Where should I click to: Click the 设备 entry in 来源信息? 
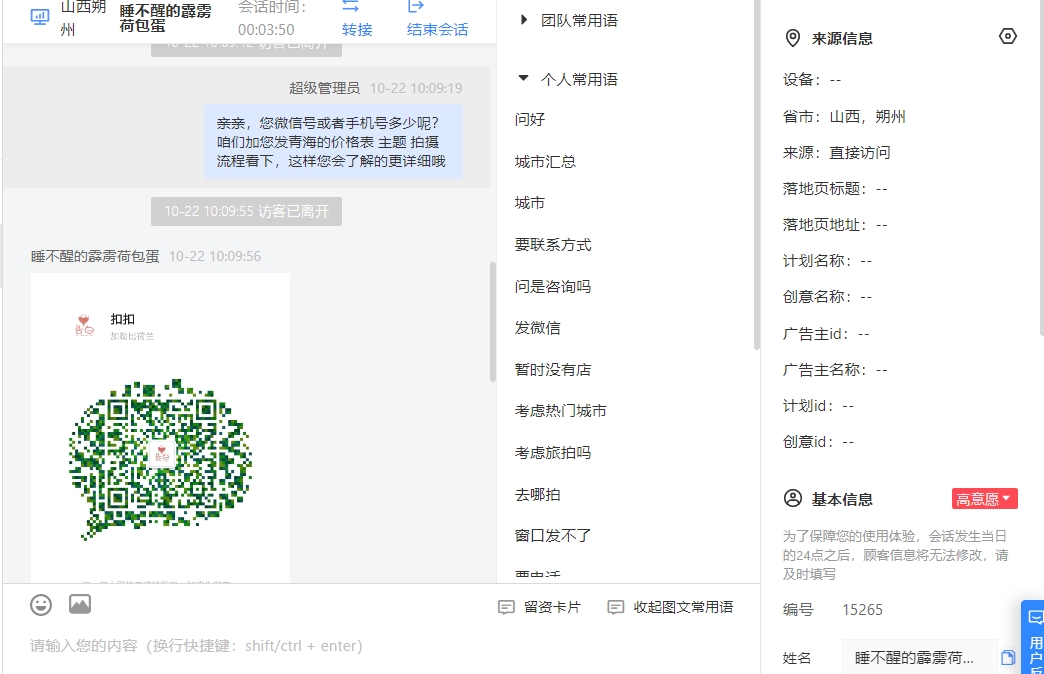(x=812, y=80)
